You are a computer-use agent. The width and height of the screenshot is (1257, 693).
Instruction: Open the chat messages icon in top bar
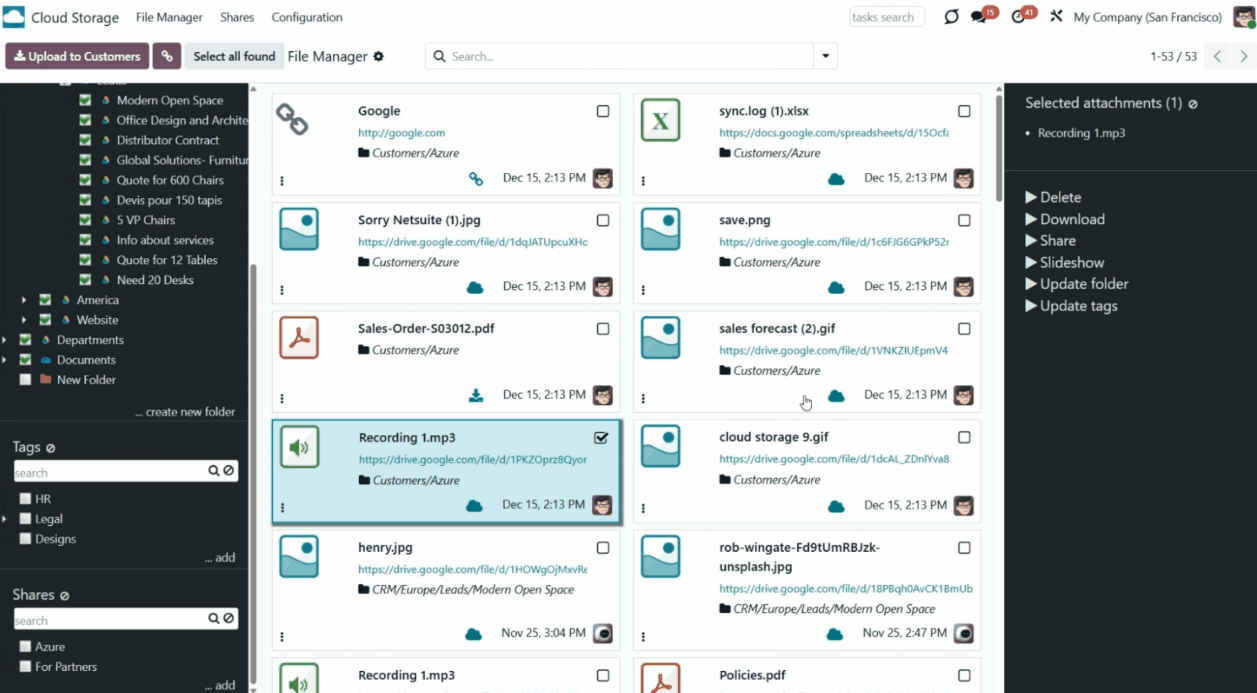pyautogui.click(x=979, y=17)
